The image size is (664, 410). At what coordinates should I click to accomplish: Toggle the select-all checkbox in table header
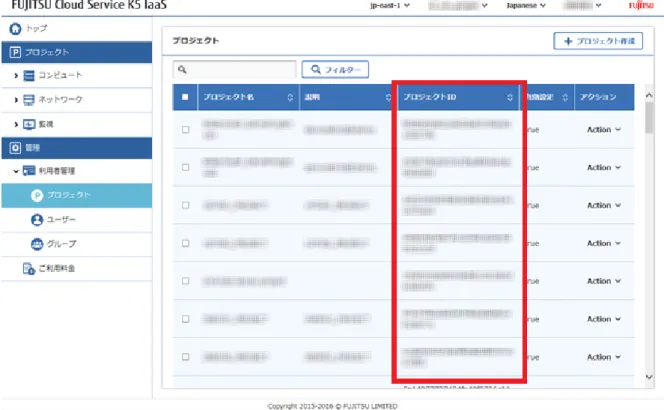point(185,97)
